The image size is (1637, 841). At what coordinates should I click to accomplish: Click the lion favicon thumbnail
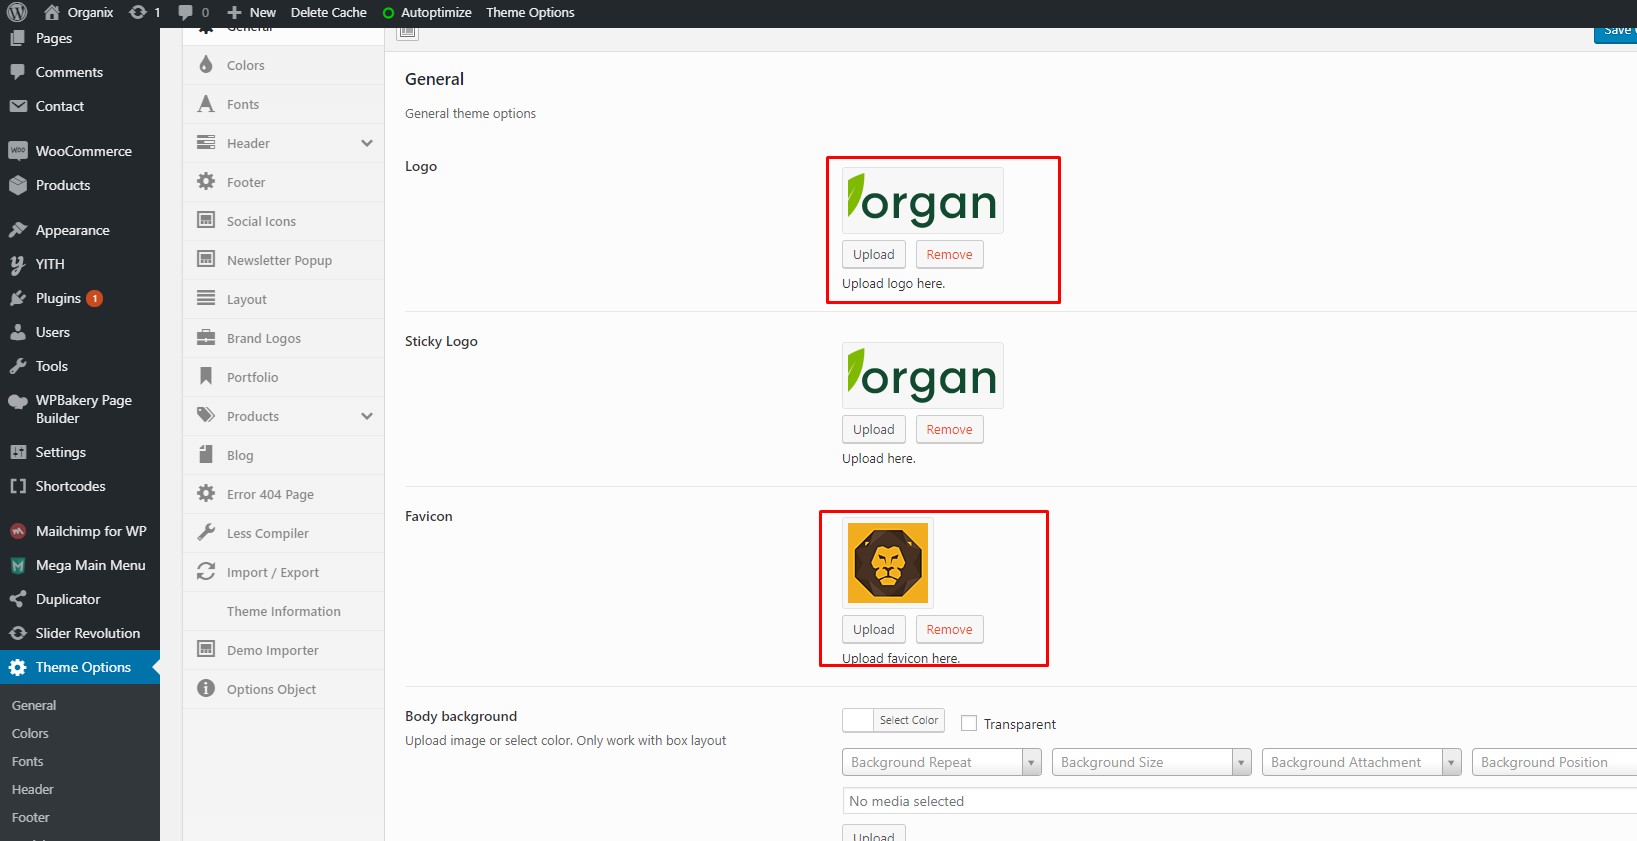coord(888,563)
